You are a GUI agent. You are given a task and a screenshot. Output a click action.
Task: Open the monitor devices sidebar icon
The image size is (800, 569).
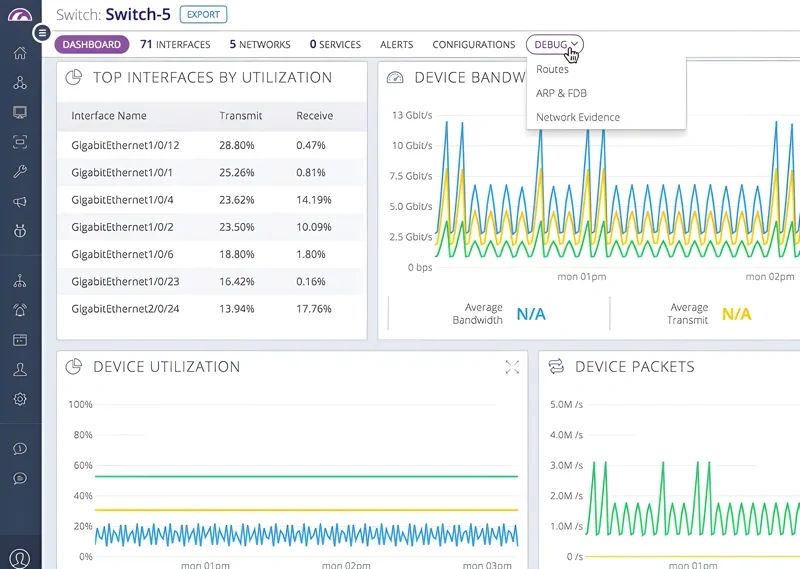pos(20,112)
